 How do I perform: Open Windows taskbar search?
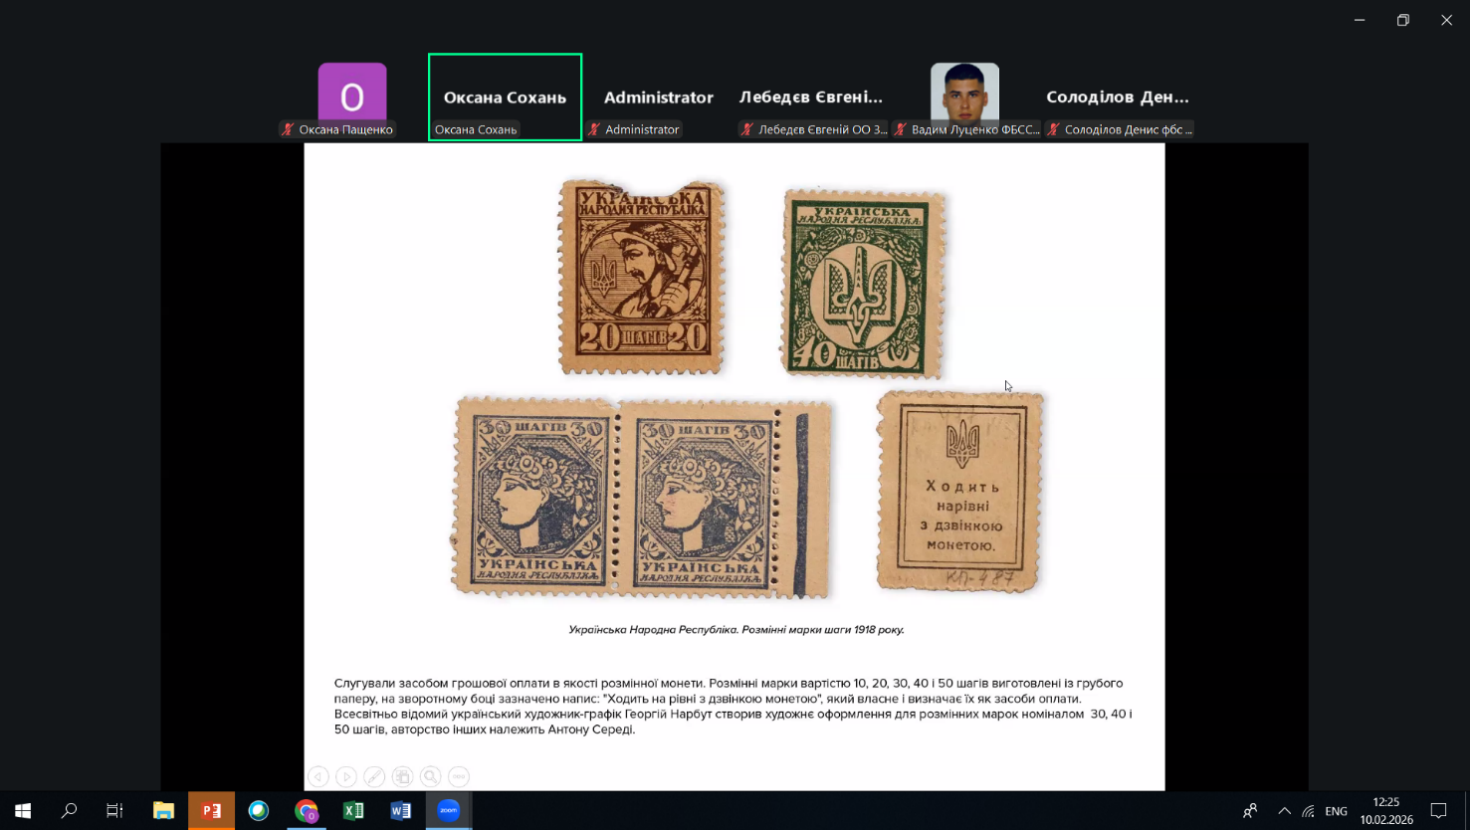pyautogui.click(x=69, y=810)
